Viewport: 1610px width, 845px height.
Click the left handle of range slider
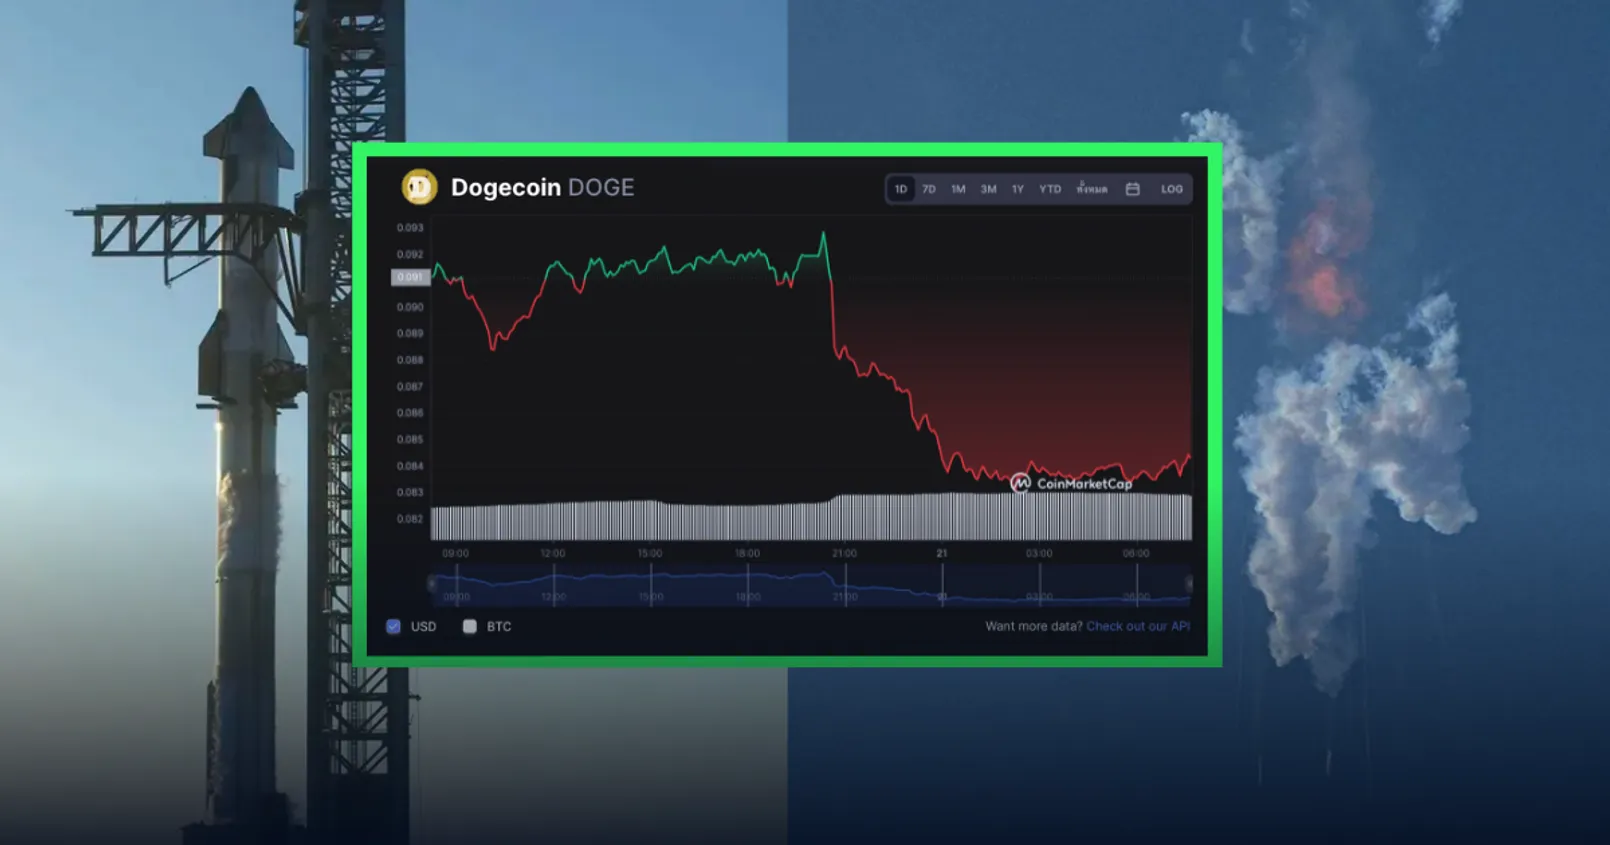point(432,583)
